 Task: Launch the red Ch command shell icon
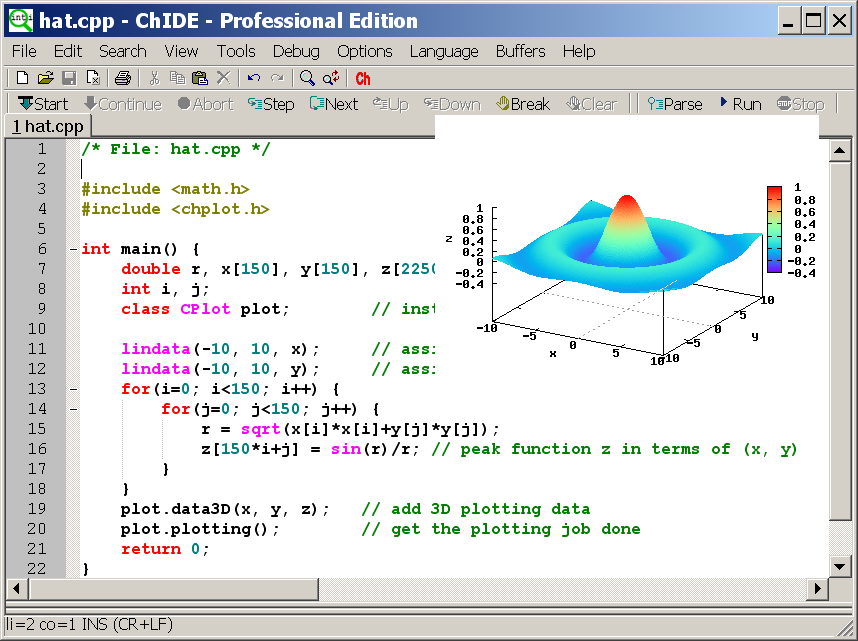[x=363, y=78]
